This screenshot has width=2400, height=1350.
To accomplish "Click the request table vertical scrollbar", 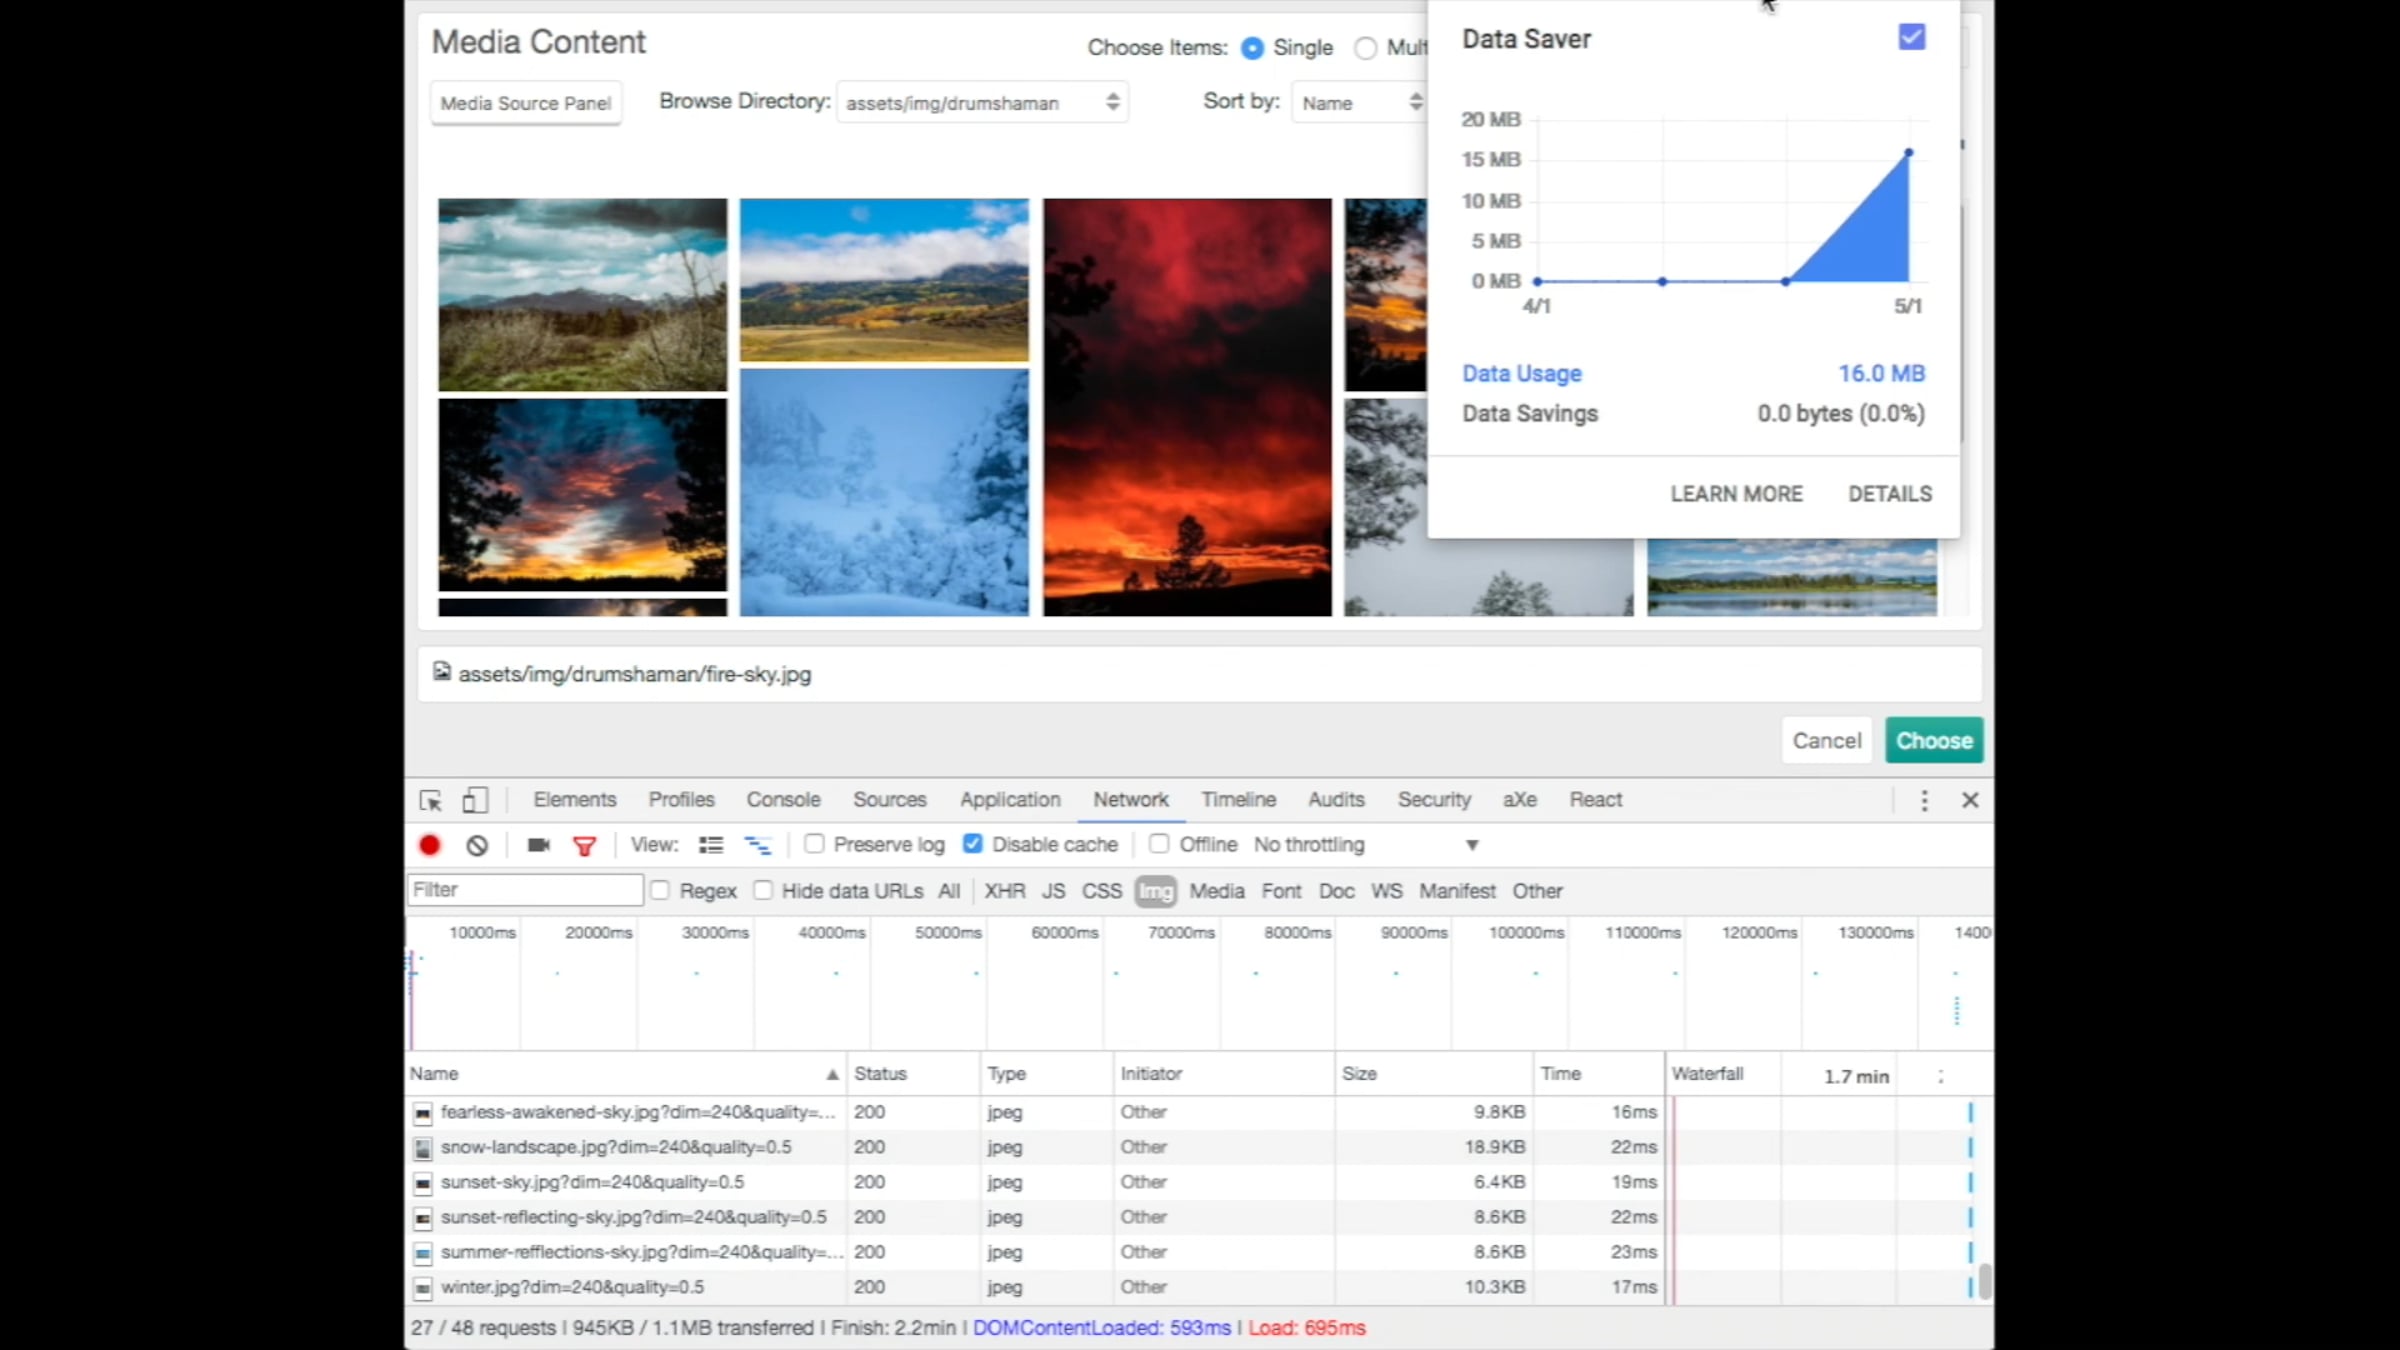I will click(x=1984, y=1281).
